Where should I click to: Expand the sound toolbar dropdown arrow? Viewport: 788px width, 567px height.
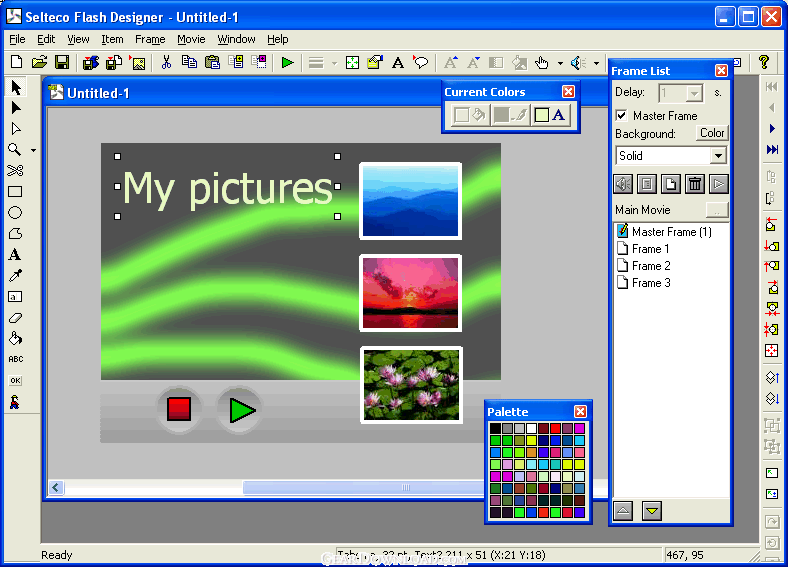click(x=597, y=64)
